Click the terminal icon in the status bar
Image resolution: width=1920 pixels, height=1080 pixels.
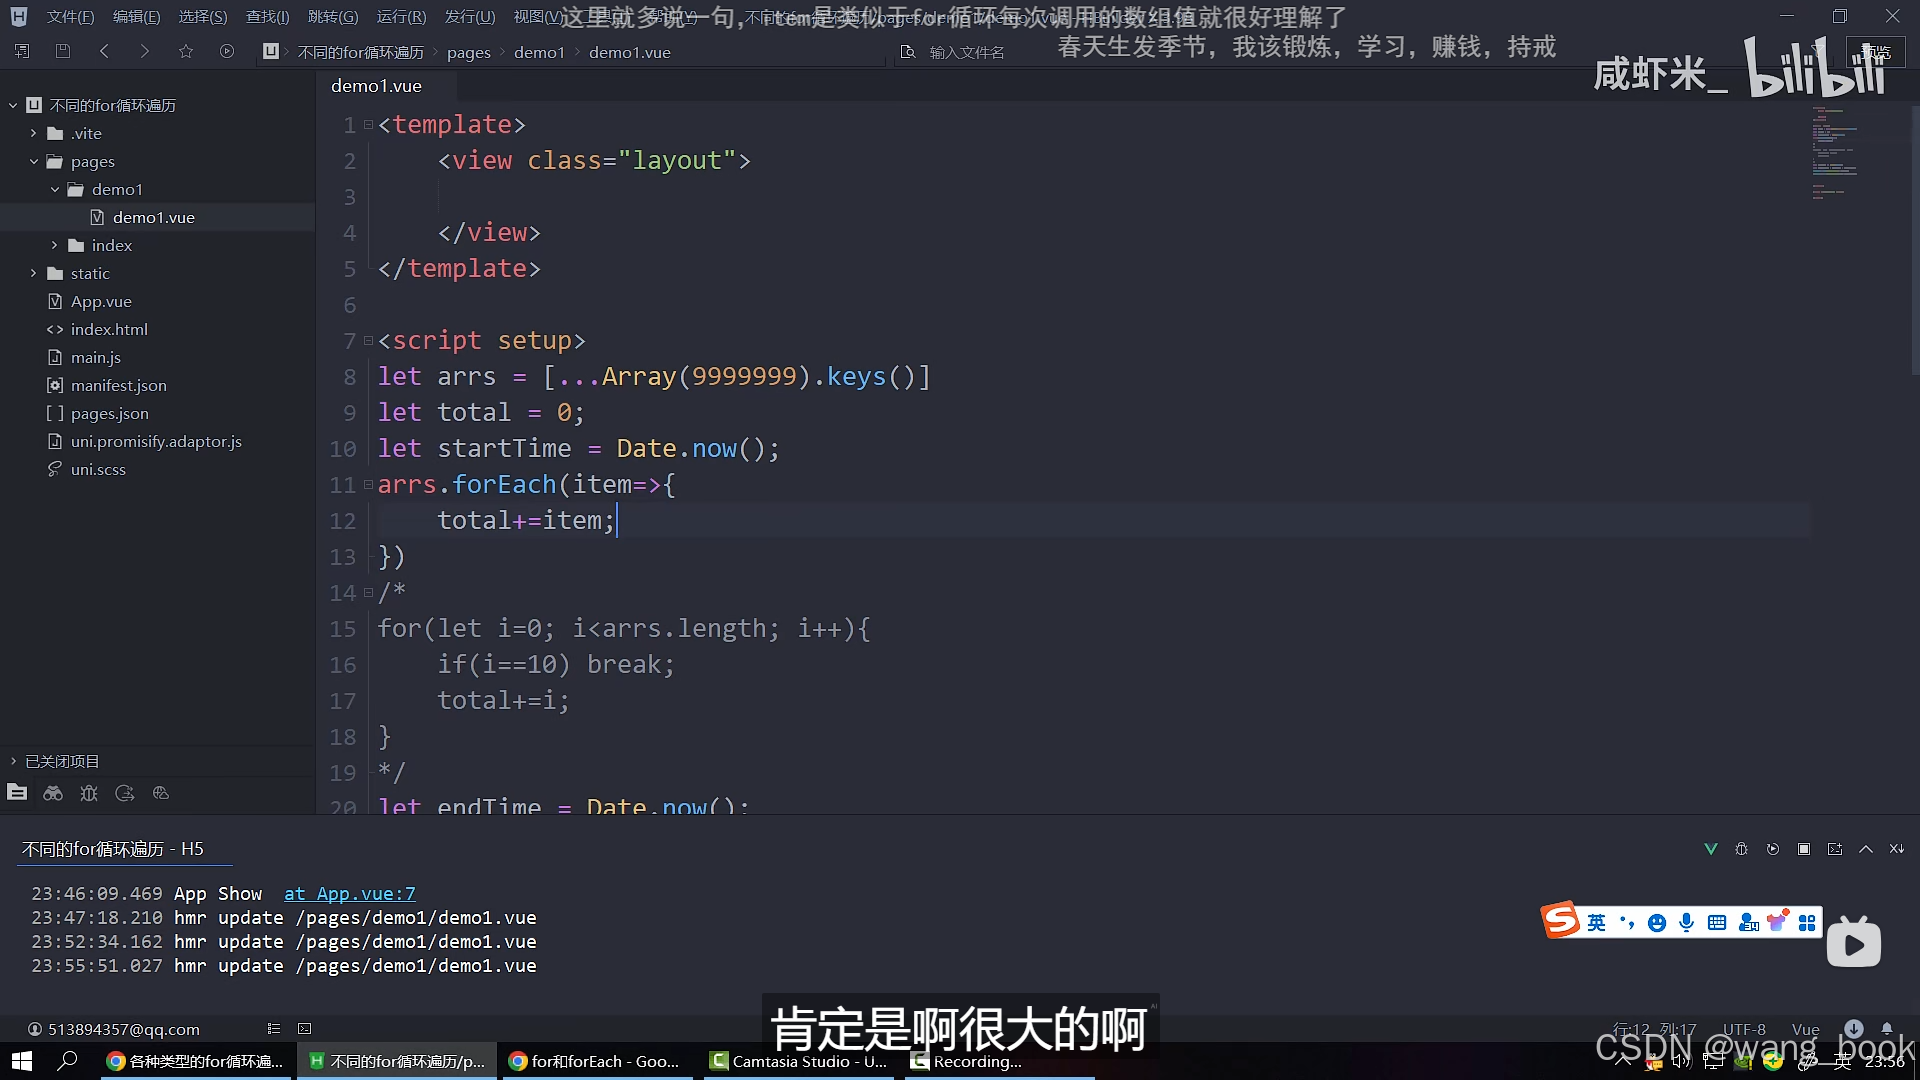pyautogui.click(x=305, y=1029)
